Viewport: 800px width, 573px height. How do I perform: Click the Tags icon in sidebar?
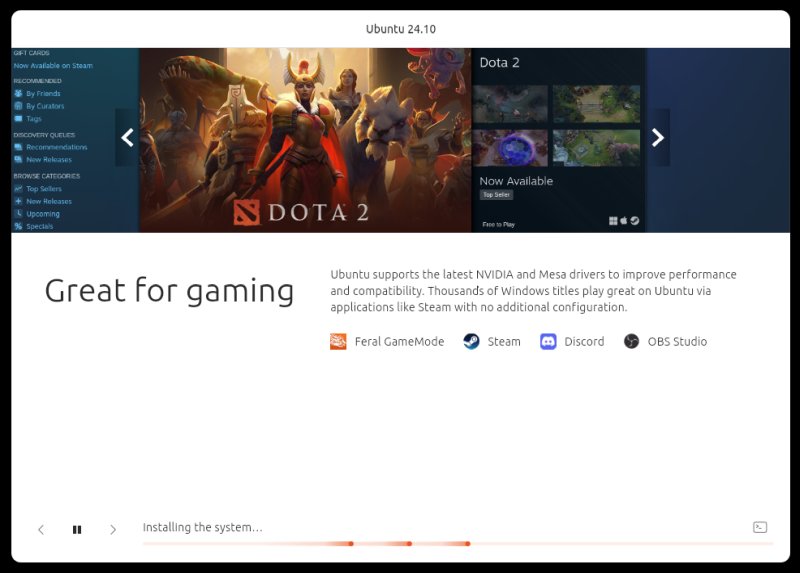coord(18,118)
